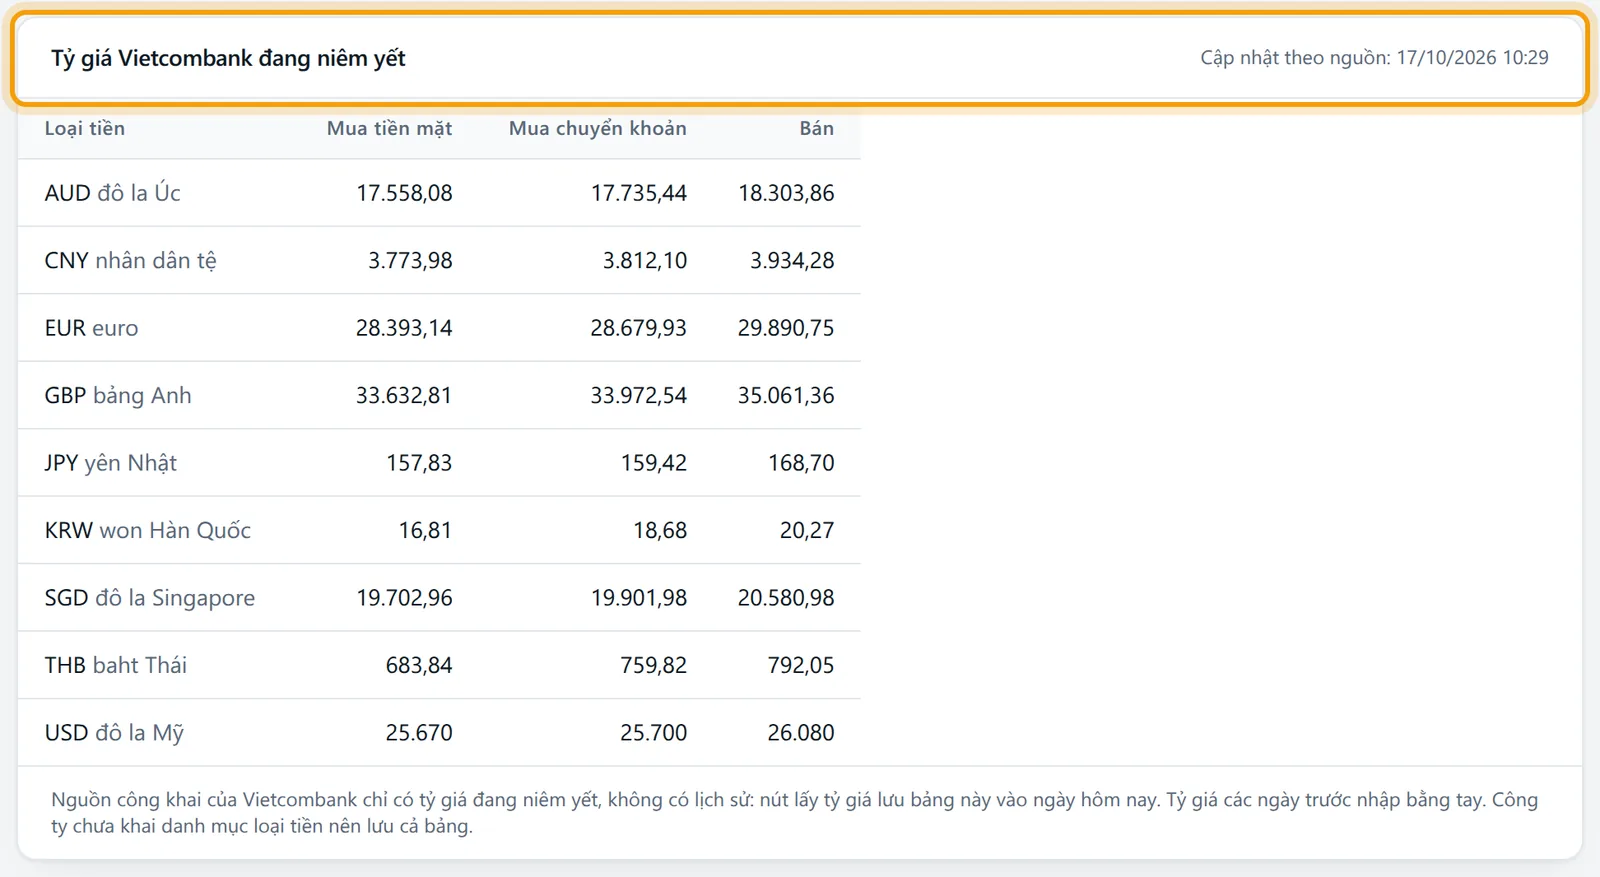Click USD cash buy value 25.670
Viewport: 1600px width, 877px height.
point(419,733)
